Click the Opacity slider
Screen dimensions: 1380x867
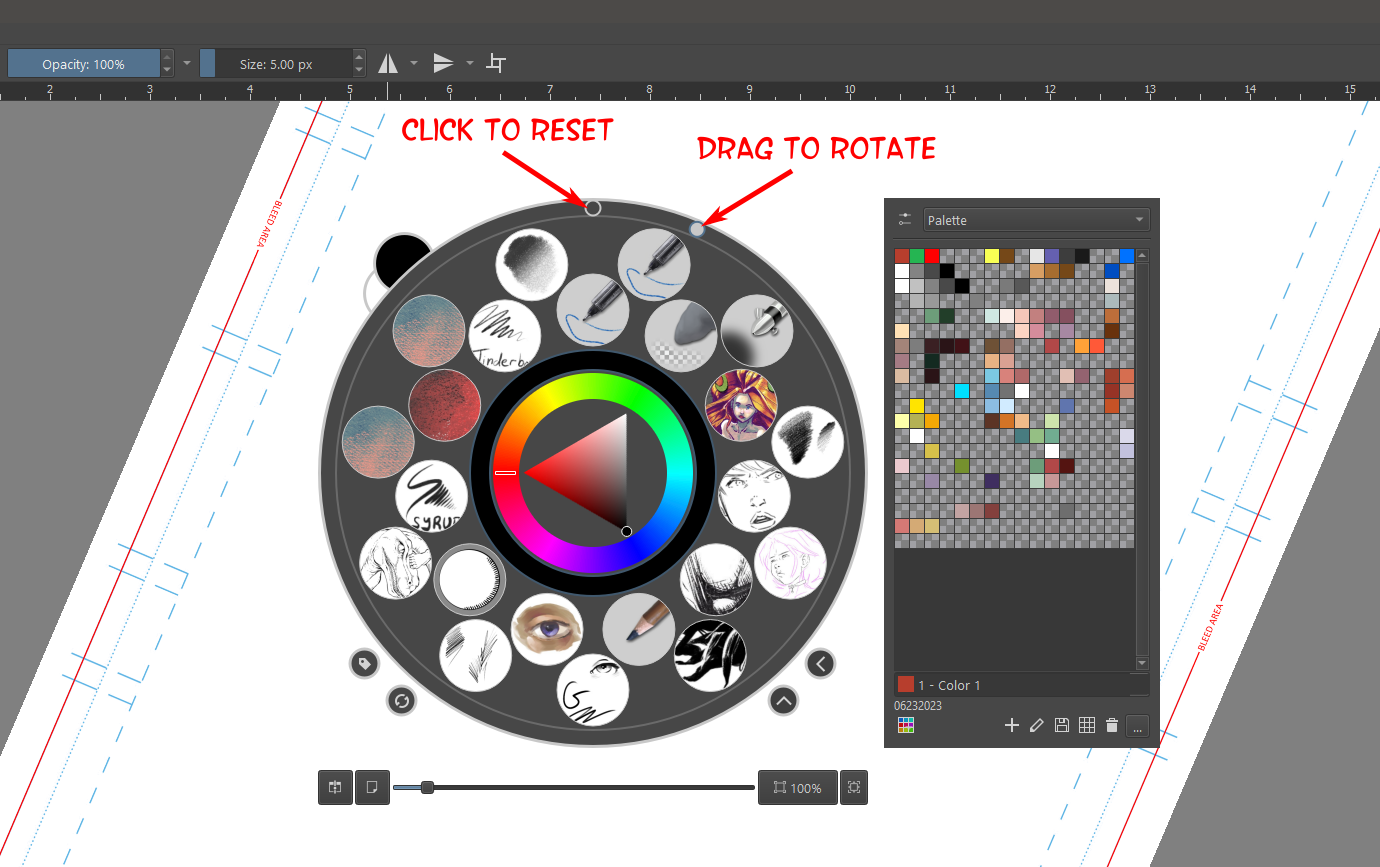[x=83, y=64]
